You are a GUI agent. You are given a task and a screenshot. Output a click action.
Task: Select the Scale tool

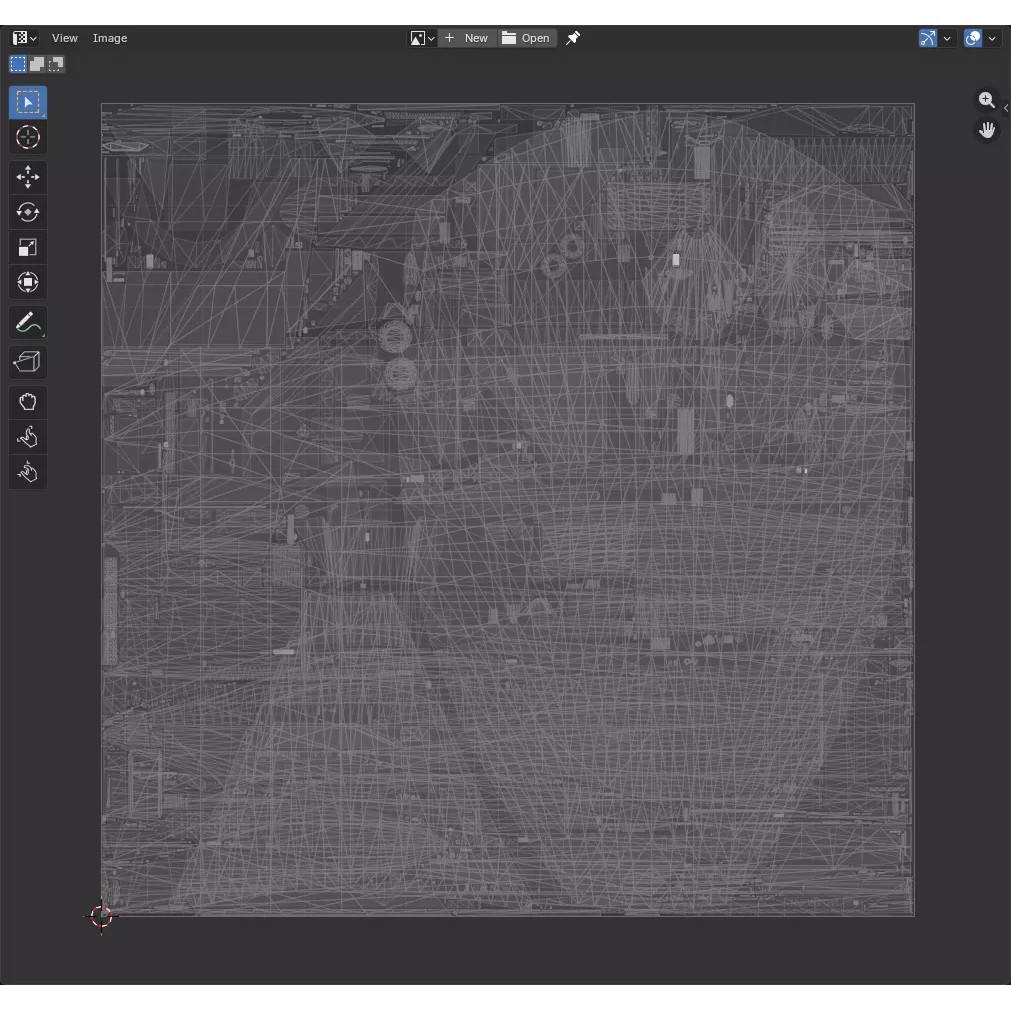[28, 248]
